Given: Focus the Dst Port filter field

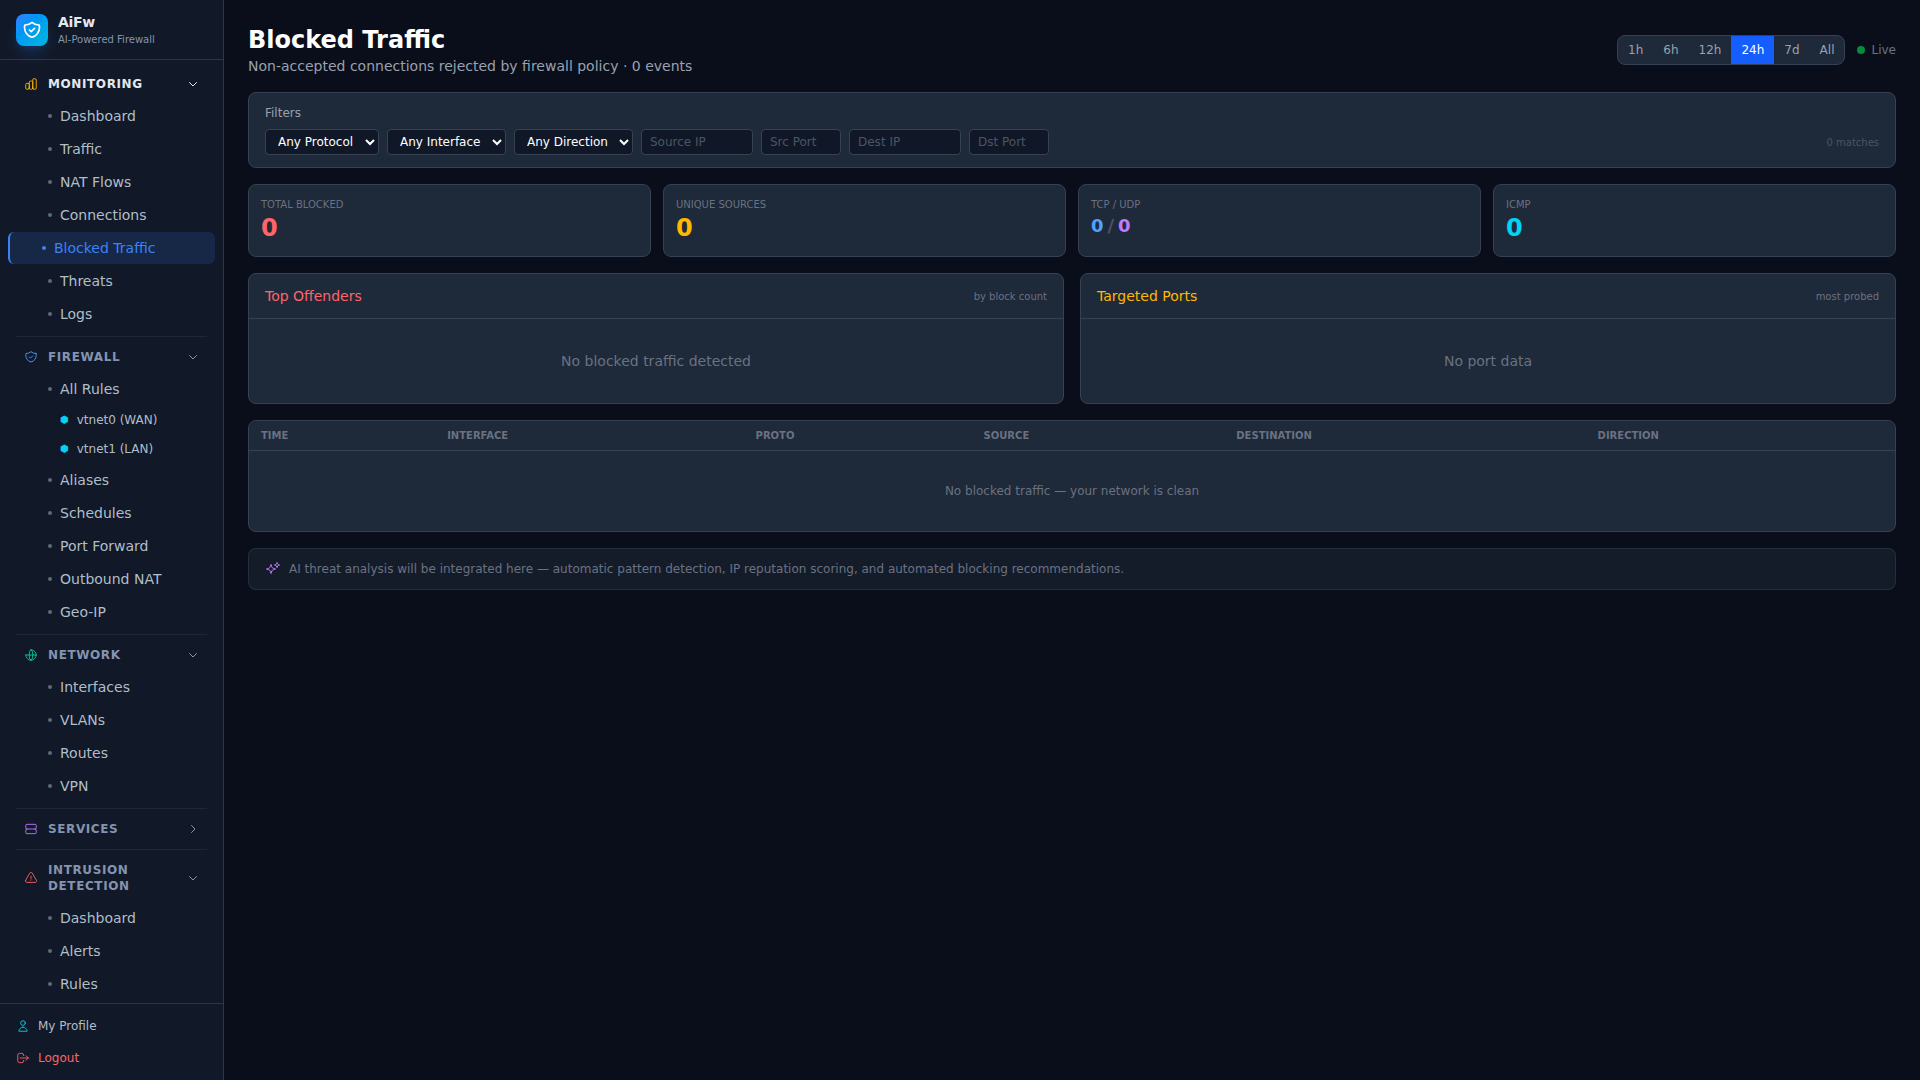Looking at the screenshot, I should 1009,142.
